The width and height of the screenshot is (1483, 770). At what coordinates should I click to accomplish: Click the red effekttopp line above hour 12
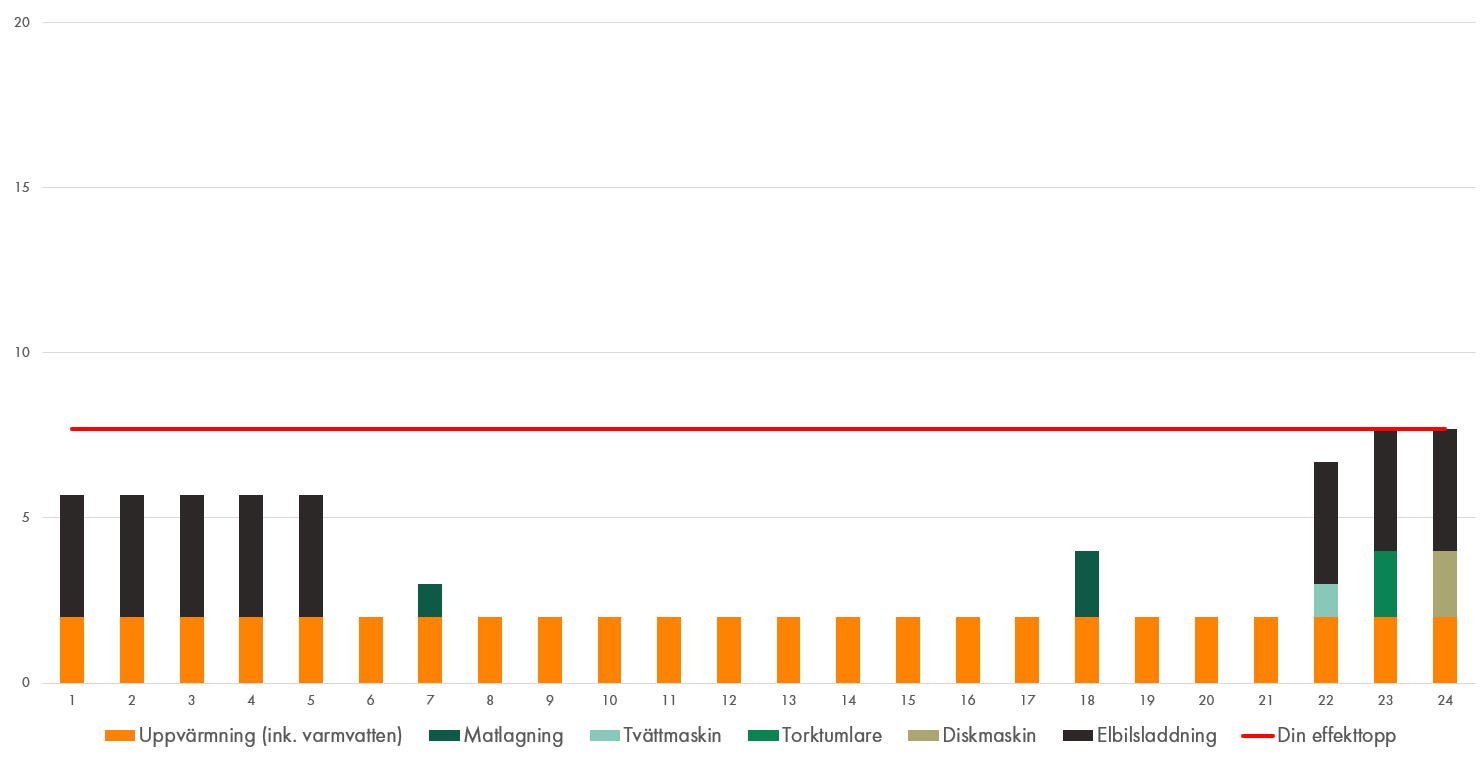[729, 429]
